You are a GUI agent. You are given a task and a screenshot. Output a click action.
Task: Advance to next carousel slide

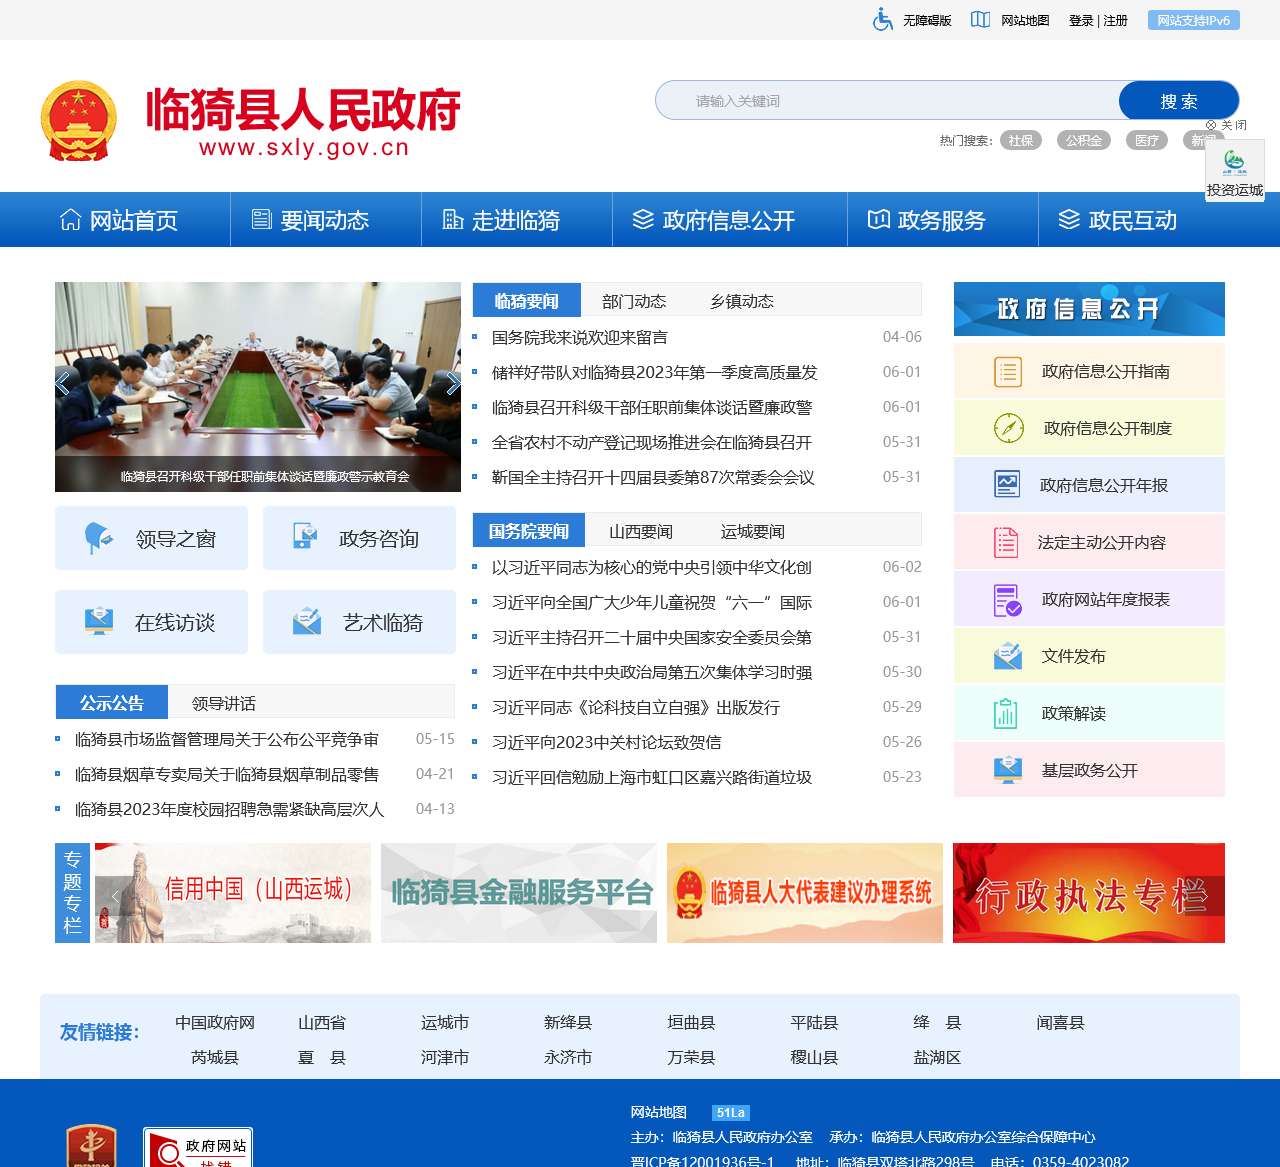point(452,384)
